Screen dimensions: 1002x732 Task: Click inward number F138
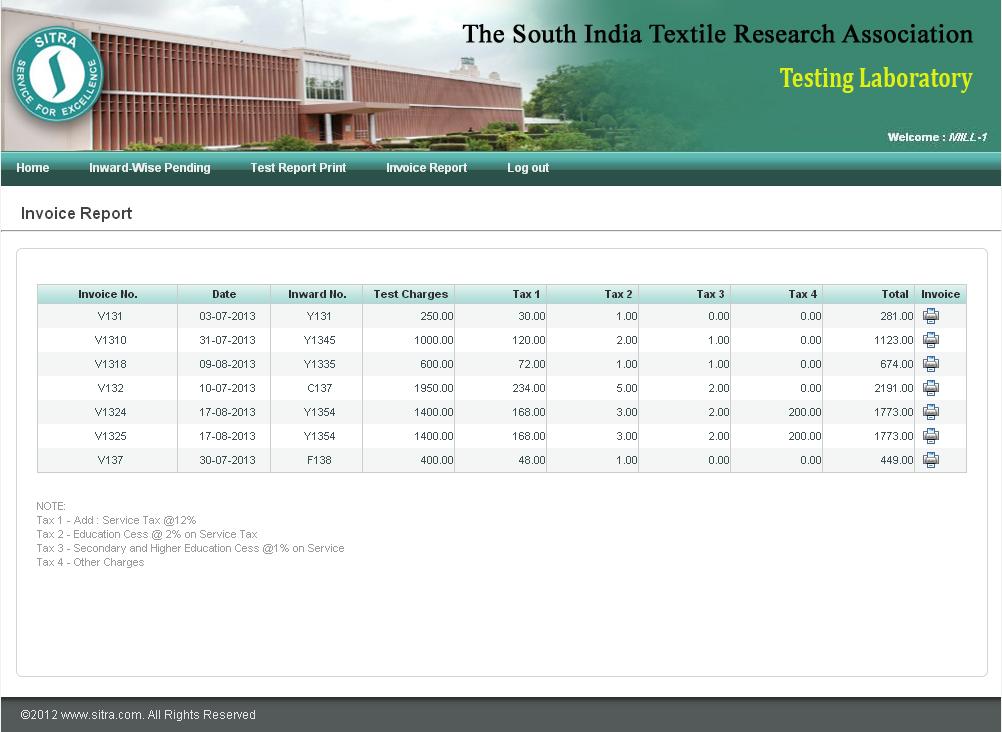click(x=319, y=460)
